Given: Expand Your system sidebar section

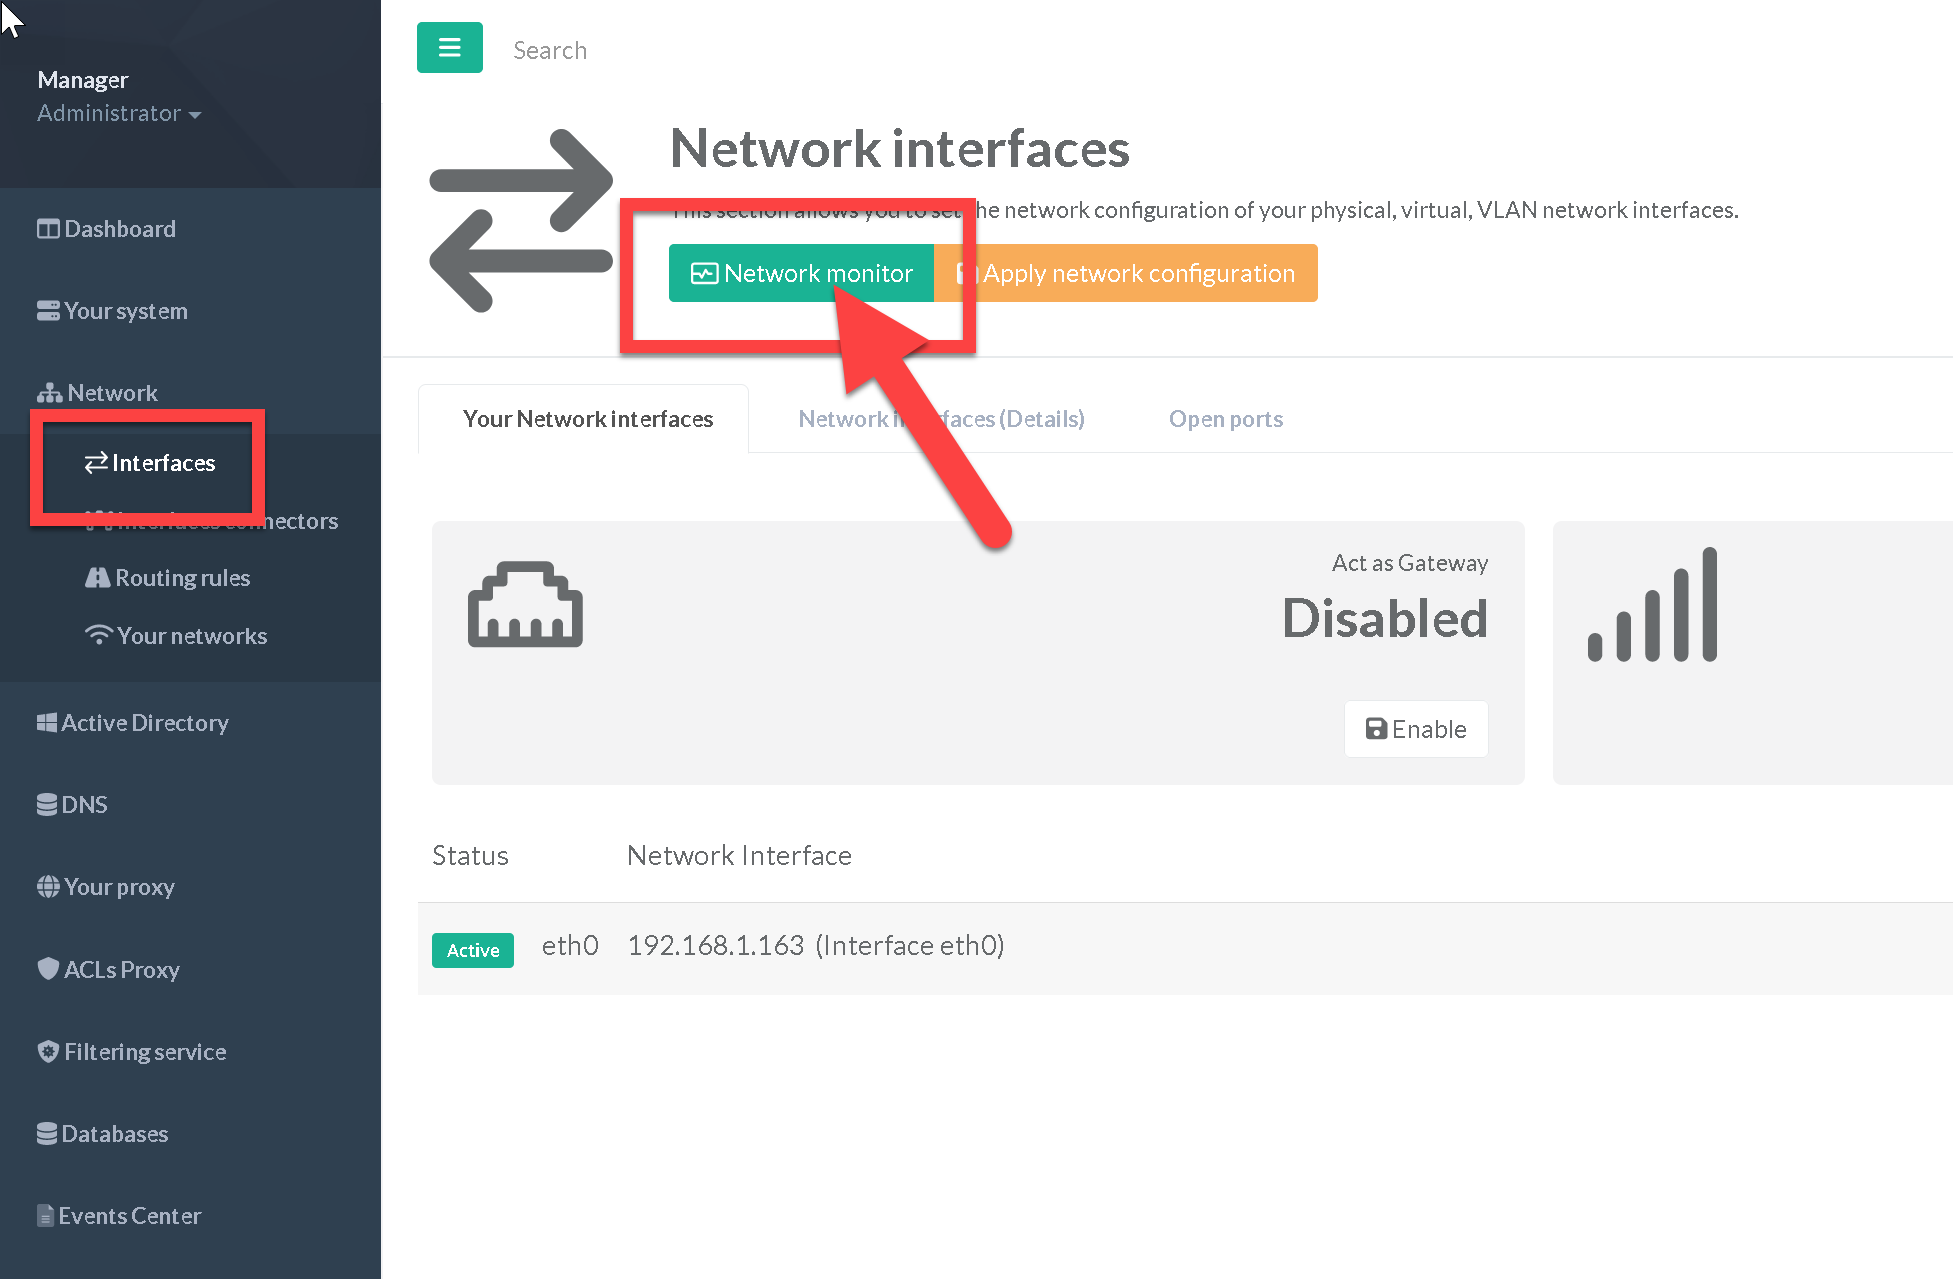Looking at the screenshot, I should pos(113,311).
